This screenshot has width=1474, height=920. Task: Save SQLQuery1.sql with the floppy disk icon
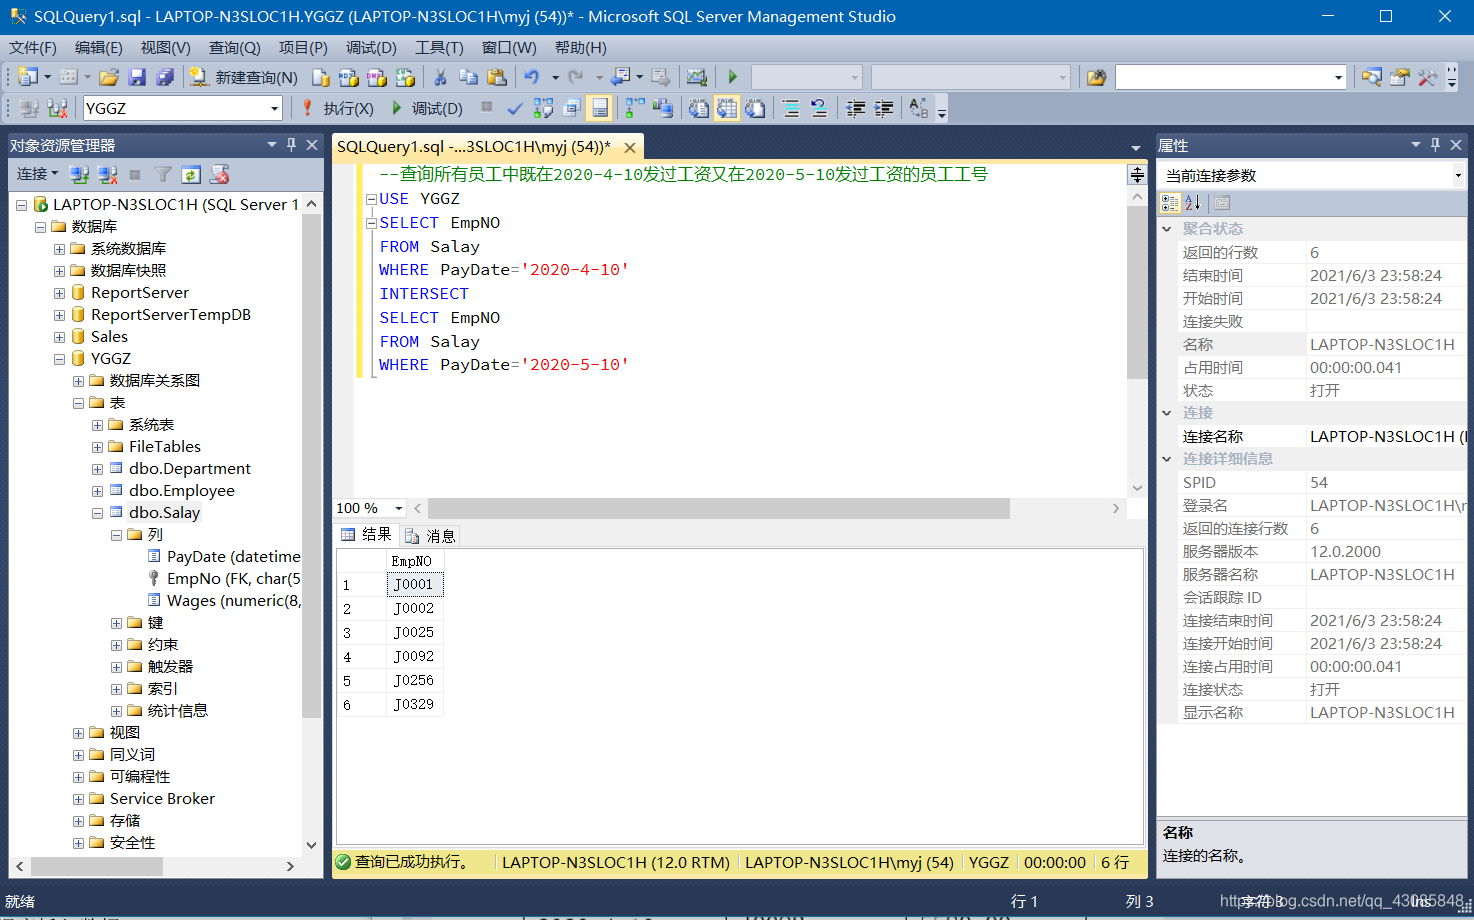(137, 77)
